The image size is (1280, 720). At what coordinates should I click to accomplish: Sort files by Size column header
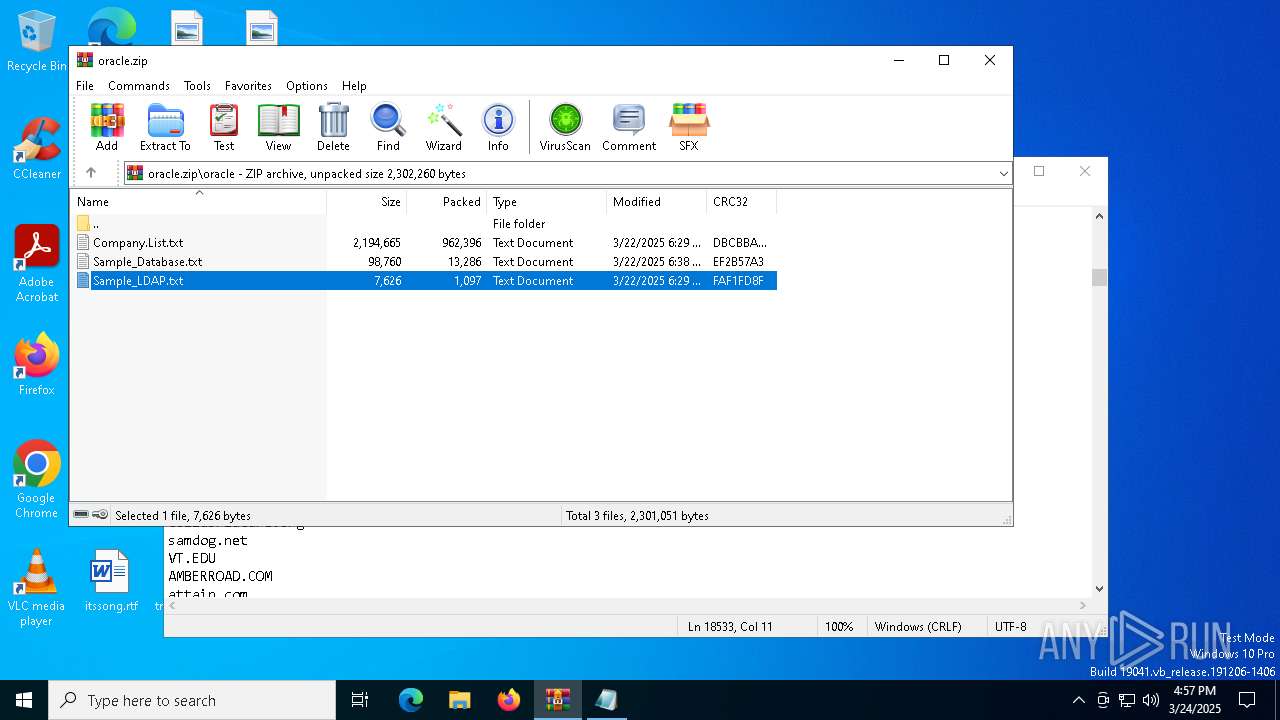[x=367, y=202]
